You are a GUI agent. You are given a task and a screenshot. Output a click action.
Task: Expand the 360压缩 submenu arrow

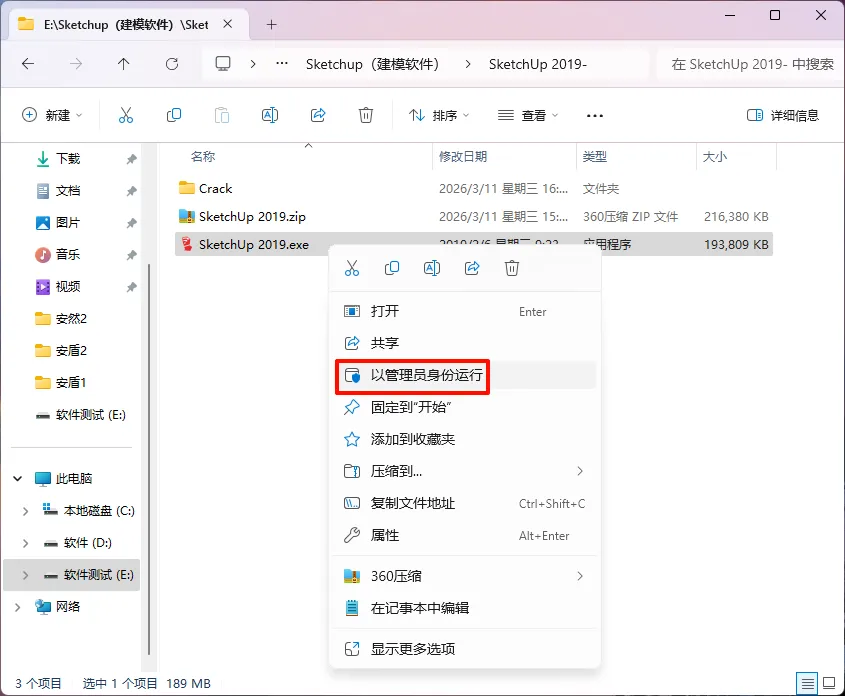pyautogui.click(x=580, y=576)
